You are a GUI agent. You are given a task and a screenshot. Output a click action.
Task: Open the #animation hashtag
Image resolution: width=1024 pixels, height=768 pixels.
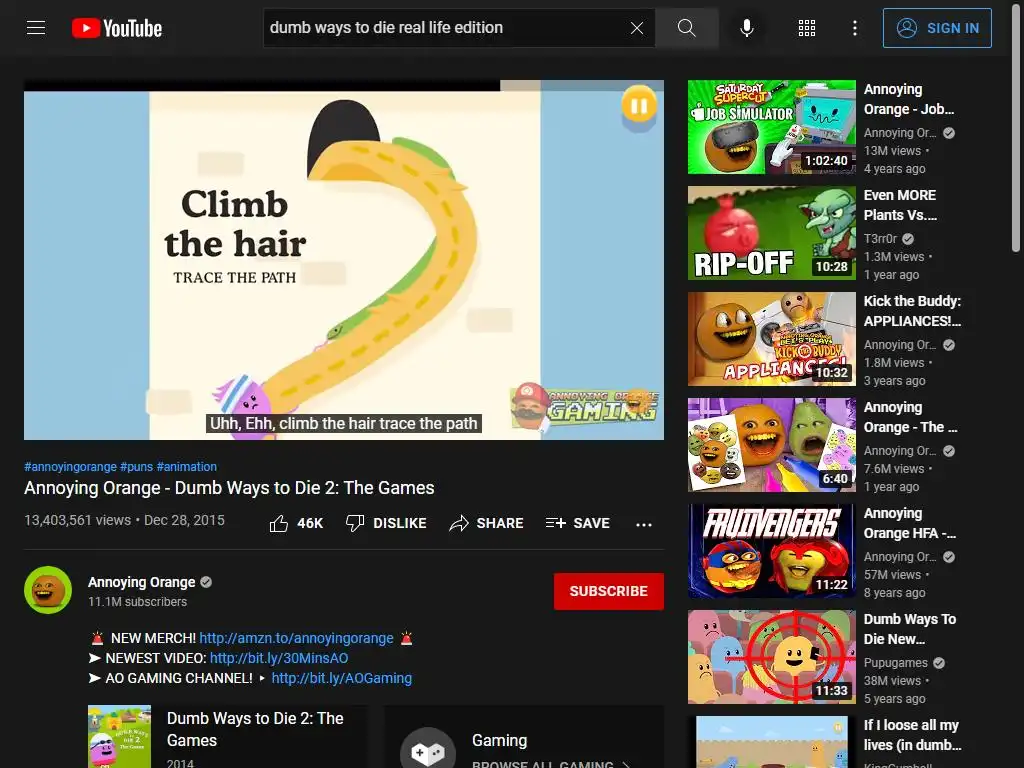click(187, 467)
